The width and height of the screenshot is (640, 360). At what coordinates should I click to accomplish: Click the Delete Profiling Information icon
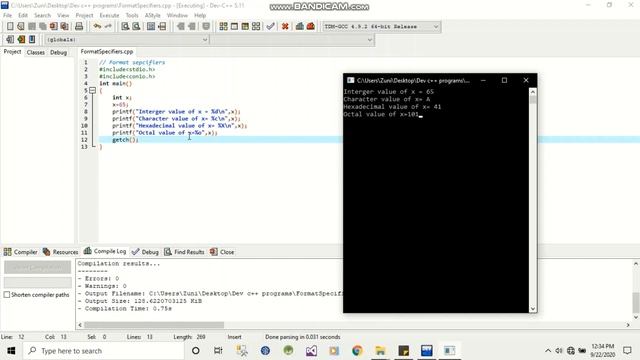click(311, 27)
